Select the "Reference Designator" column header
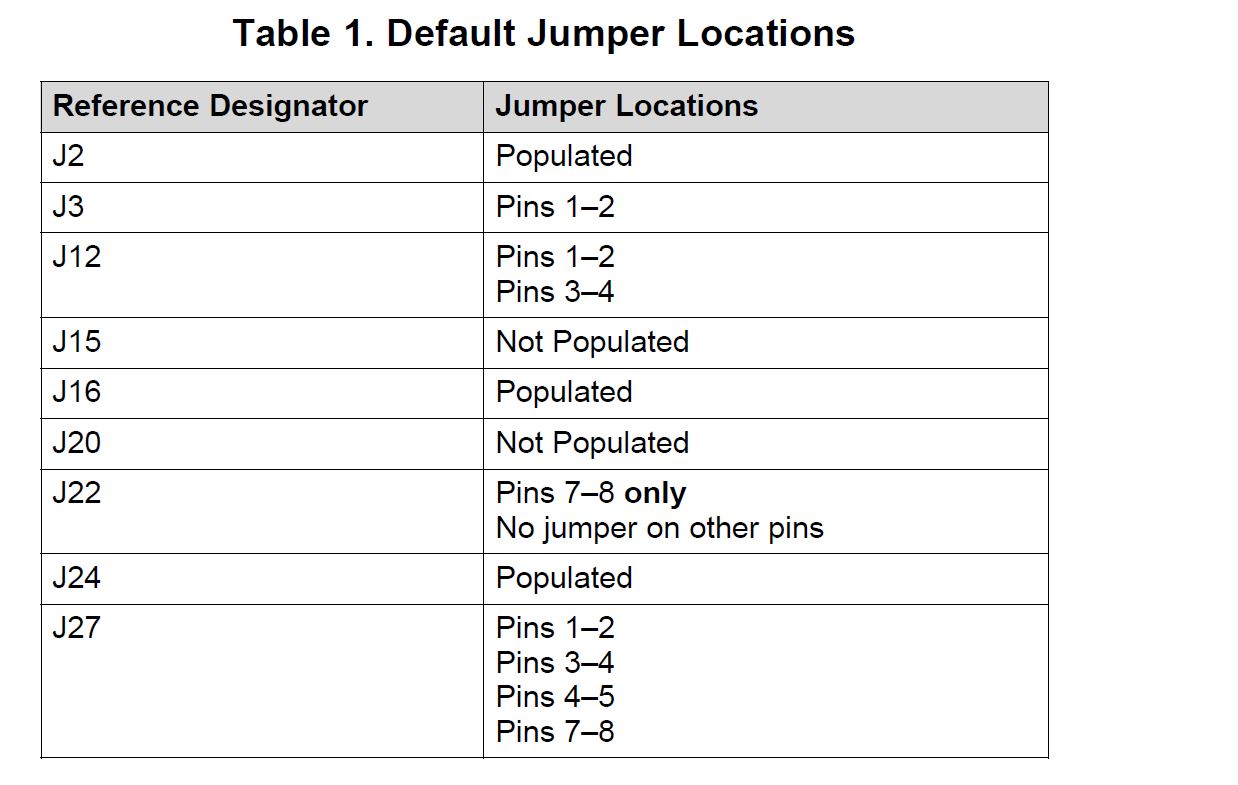Image resolution: width=1238 pixels, height=785 pixels. click(210, 106)
